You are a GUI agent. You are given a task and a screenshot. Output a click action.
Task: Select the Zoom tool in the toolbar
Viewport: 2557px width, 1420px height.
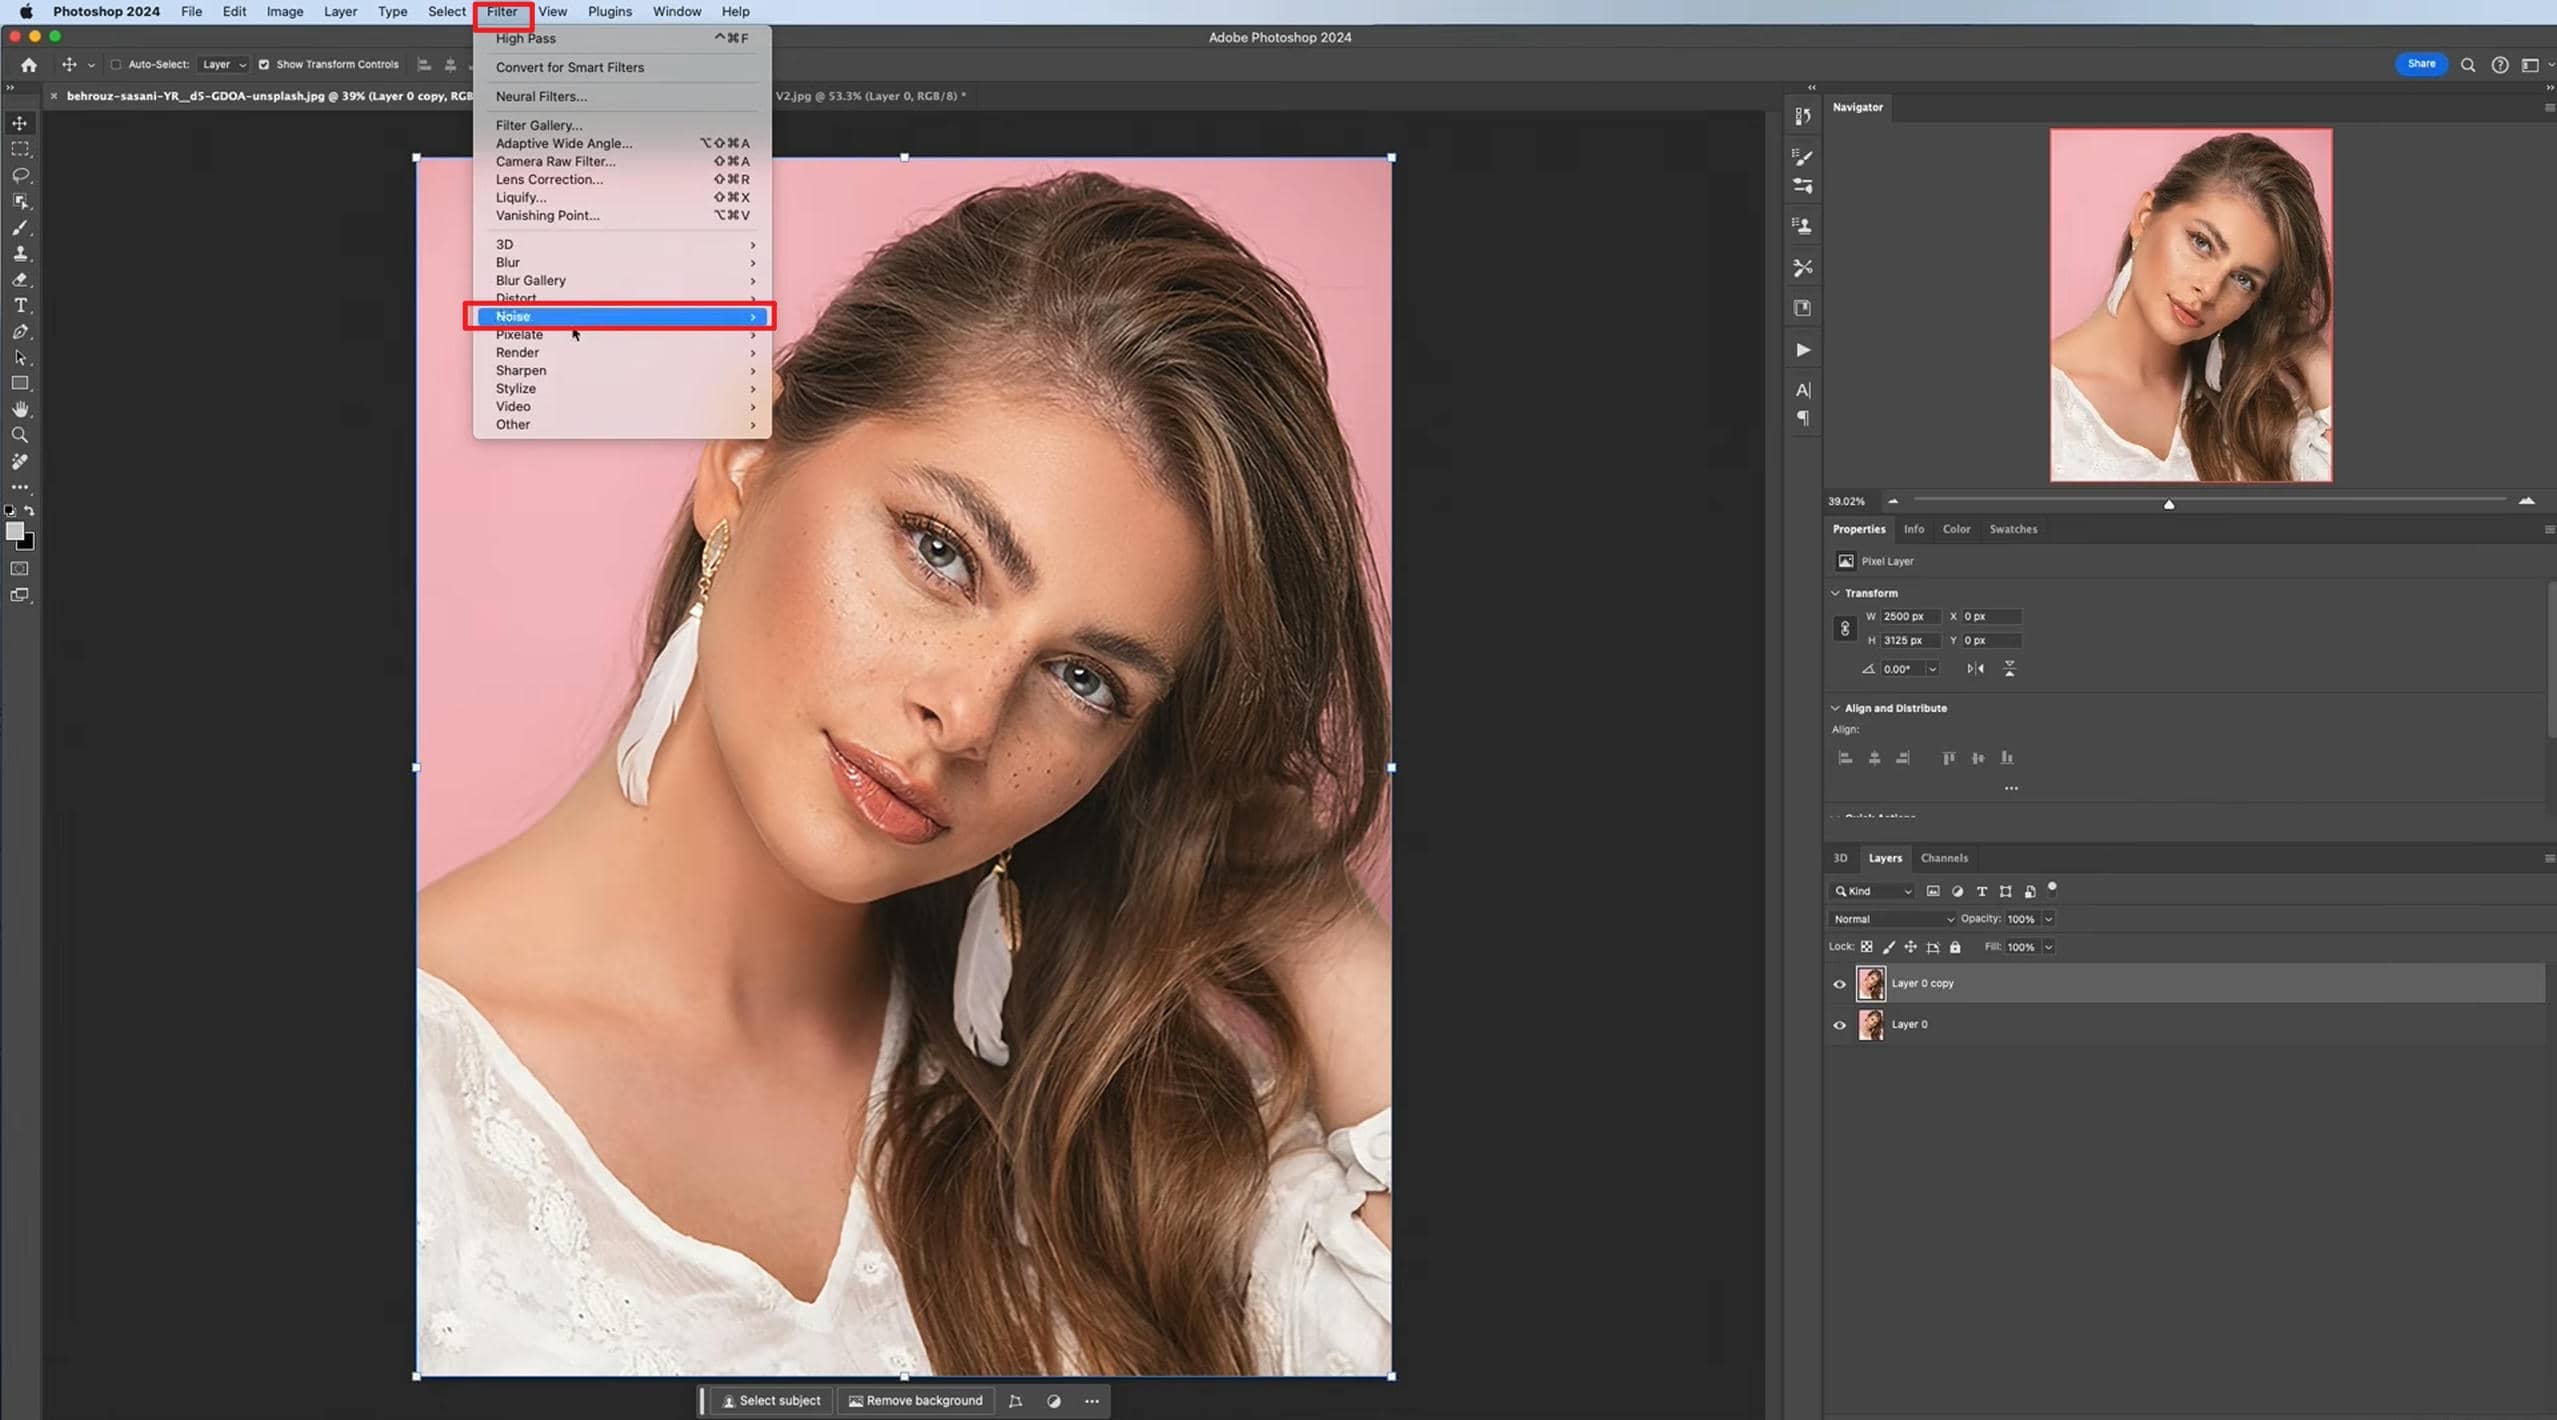20,435
